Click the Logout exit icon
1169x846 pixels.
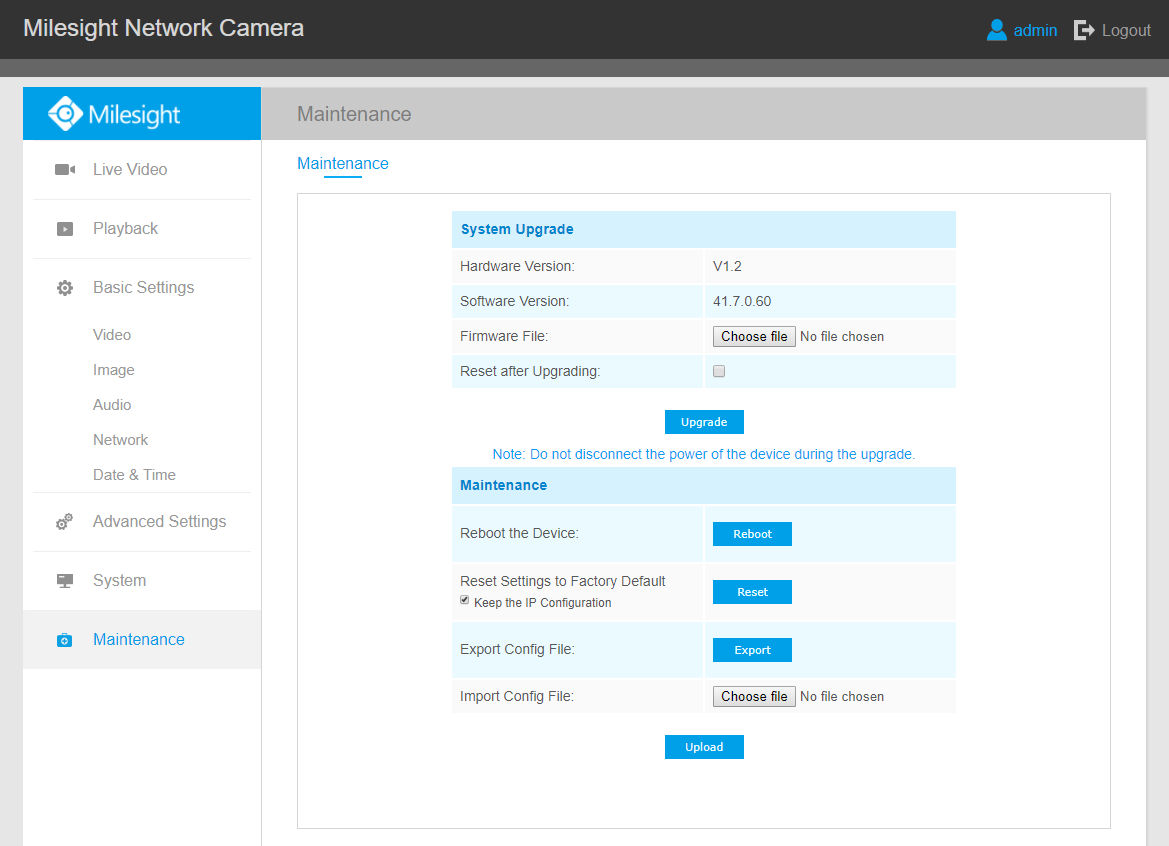[x=1084, y=30]
